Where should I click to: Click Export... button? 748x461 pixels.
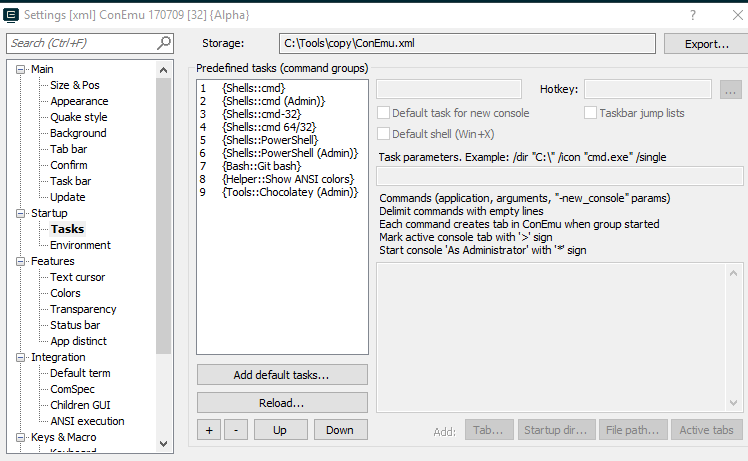click(x=706, y=44)
